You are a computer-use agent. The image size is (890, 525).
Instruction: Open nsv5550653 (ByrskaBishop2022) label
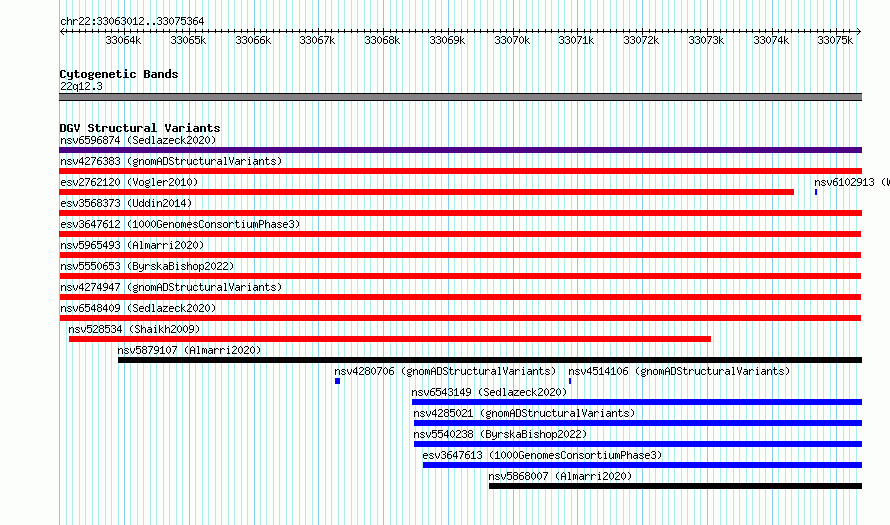(147, 266)
